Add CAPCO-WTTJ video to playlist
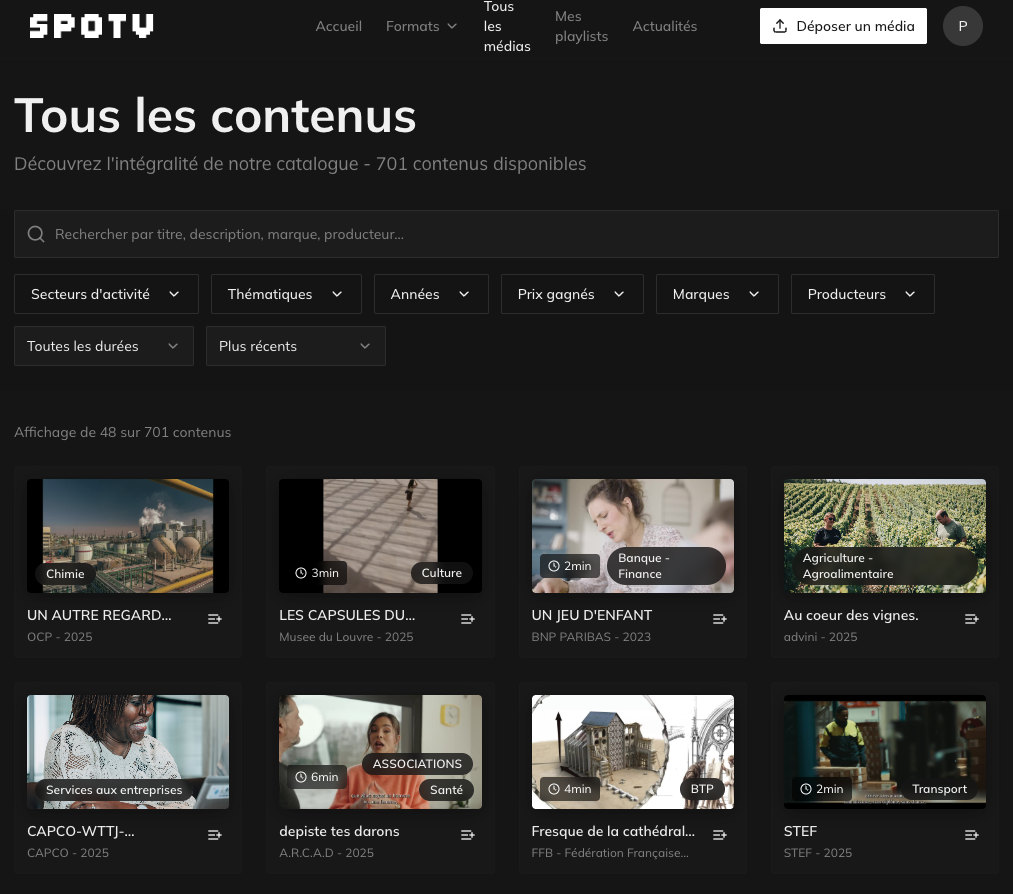This screenshot has width=1013, height=894. 215,835
